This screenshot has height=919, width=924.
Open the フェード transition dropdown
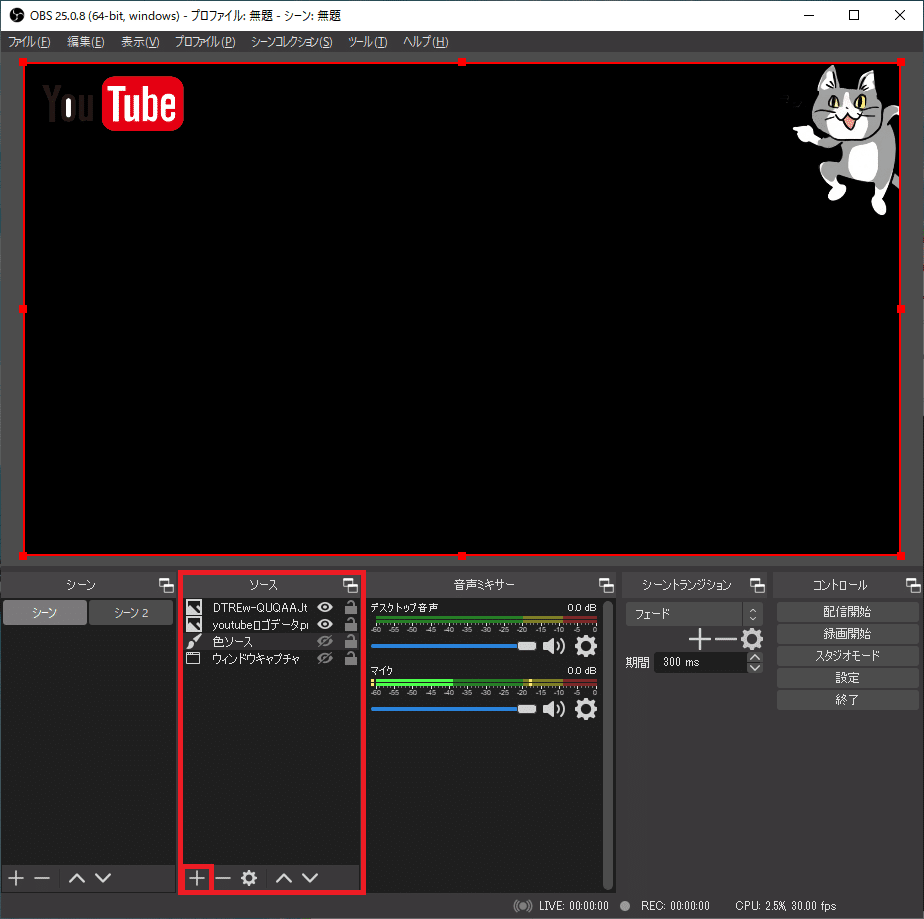click(694, 614)
